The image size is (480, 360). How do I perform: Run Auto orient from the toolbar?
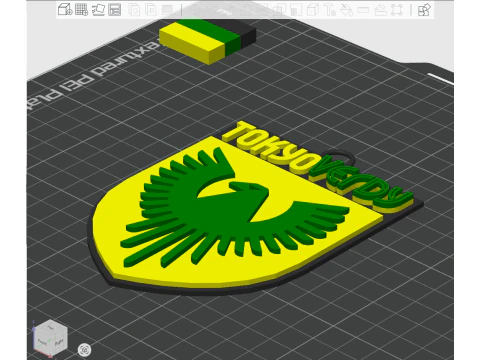click(99, 10)
